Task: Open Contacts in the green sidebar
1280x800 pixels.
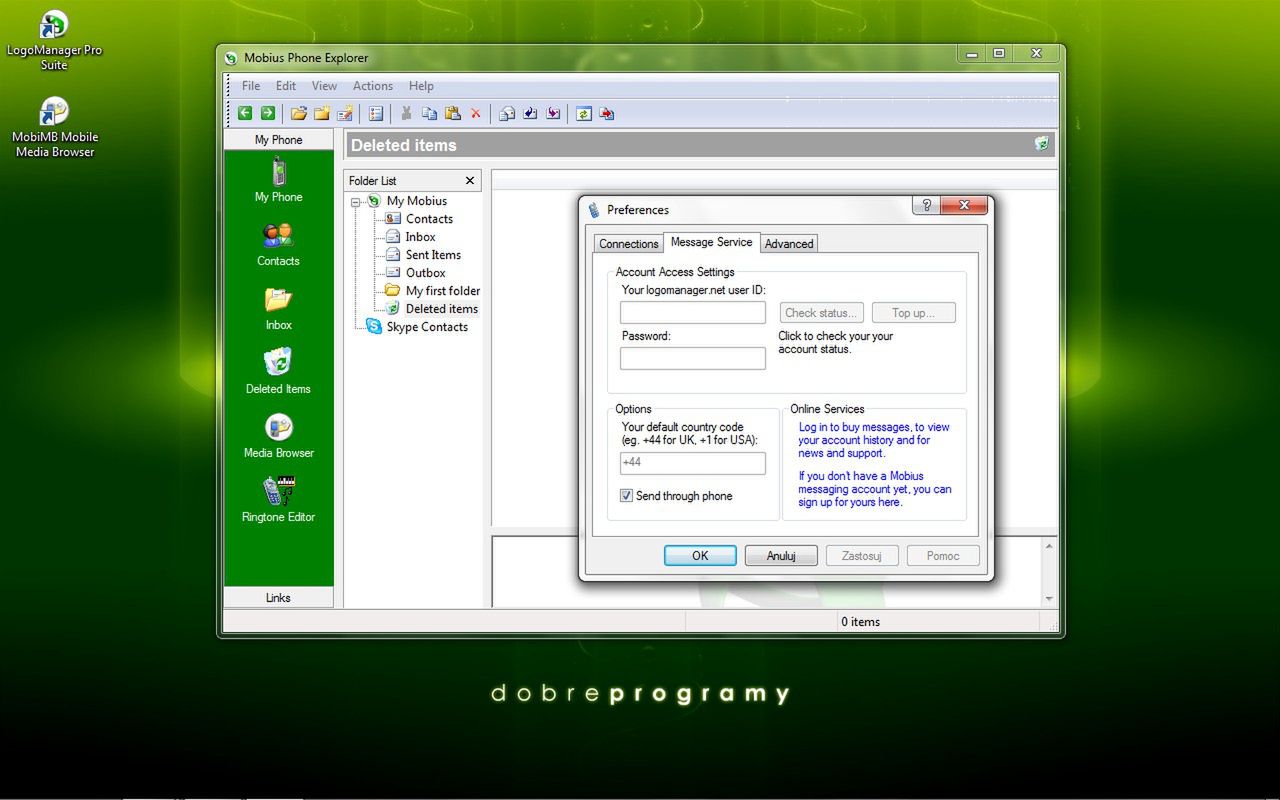Action: pyautogui.click(x=278, y=244)
